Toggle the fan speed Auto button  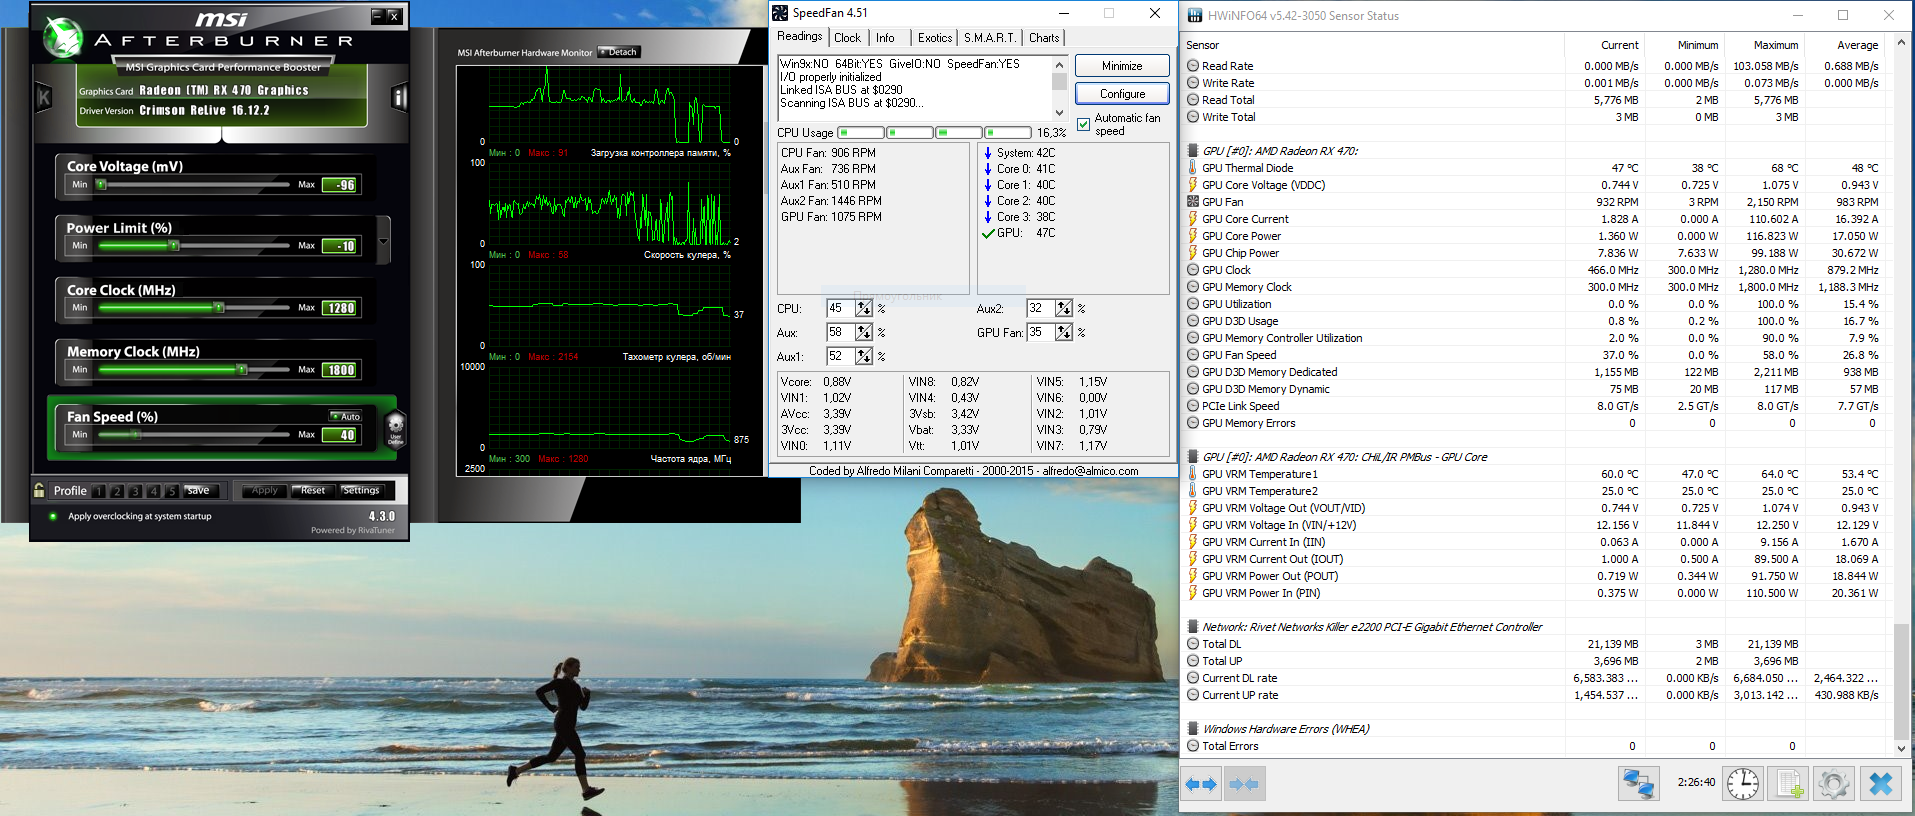pyautogui.click(x=346, y=416)
